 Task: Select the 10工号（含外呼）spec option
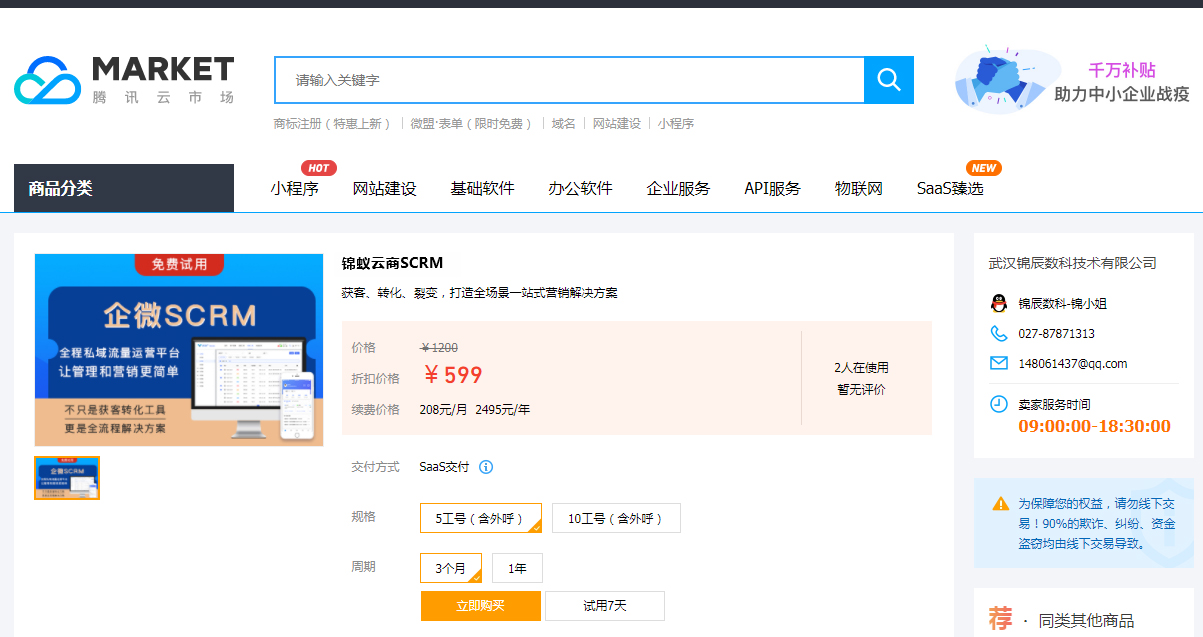(616, 518)
